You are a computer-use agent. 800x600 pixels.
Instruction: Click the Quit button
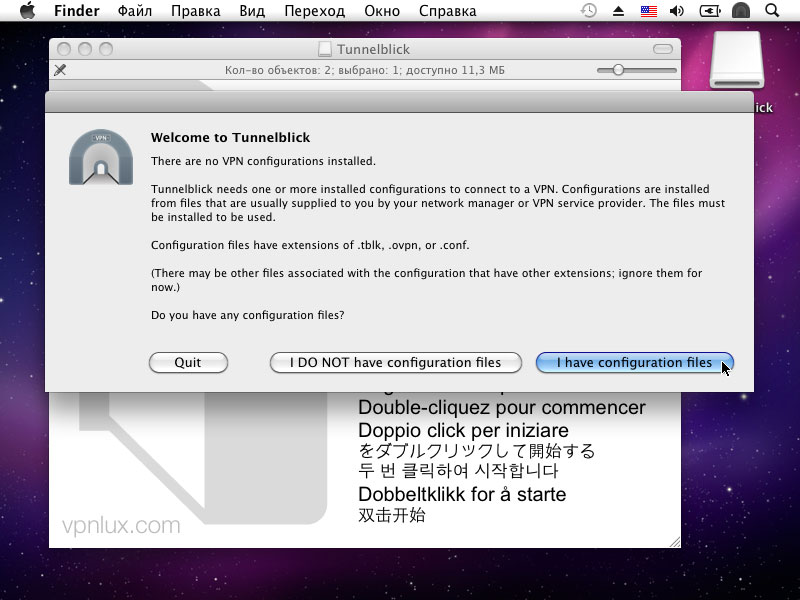(188, 362)
